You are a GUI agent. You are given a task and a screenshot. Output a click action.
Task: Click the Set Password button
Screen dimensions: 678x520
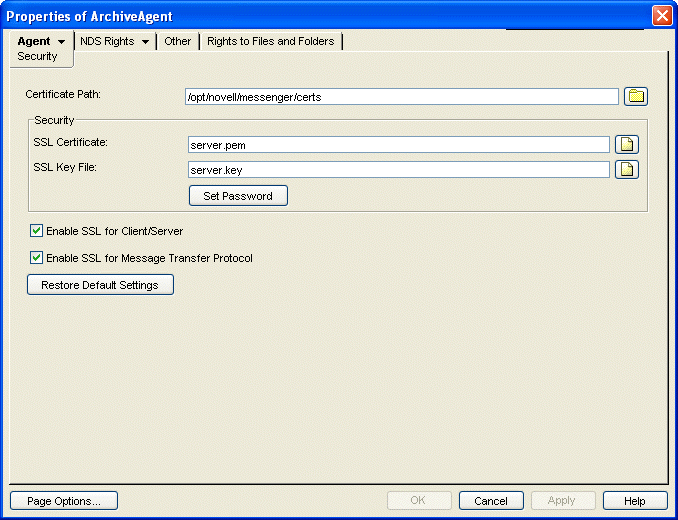coord(238,196)
